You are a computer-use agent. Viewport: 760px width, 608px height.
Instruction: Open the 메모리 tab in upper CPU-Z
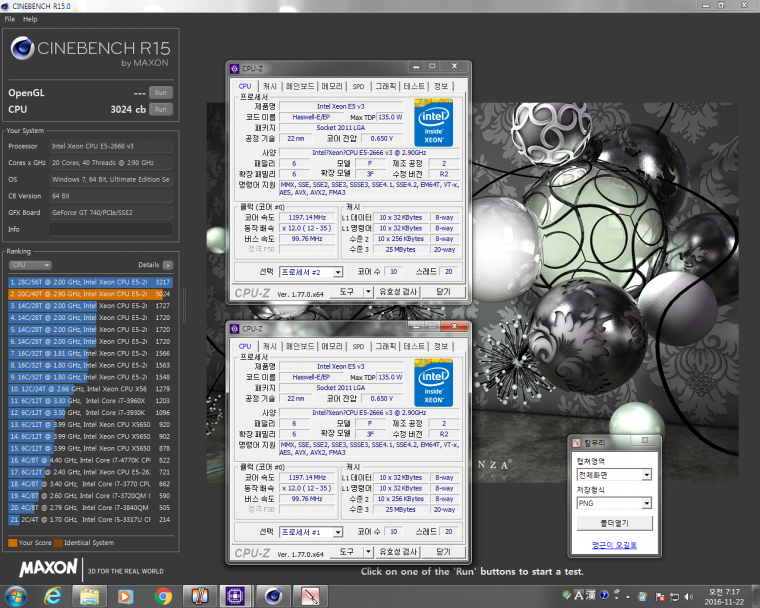(332, 86)
